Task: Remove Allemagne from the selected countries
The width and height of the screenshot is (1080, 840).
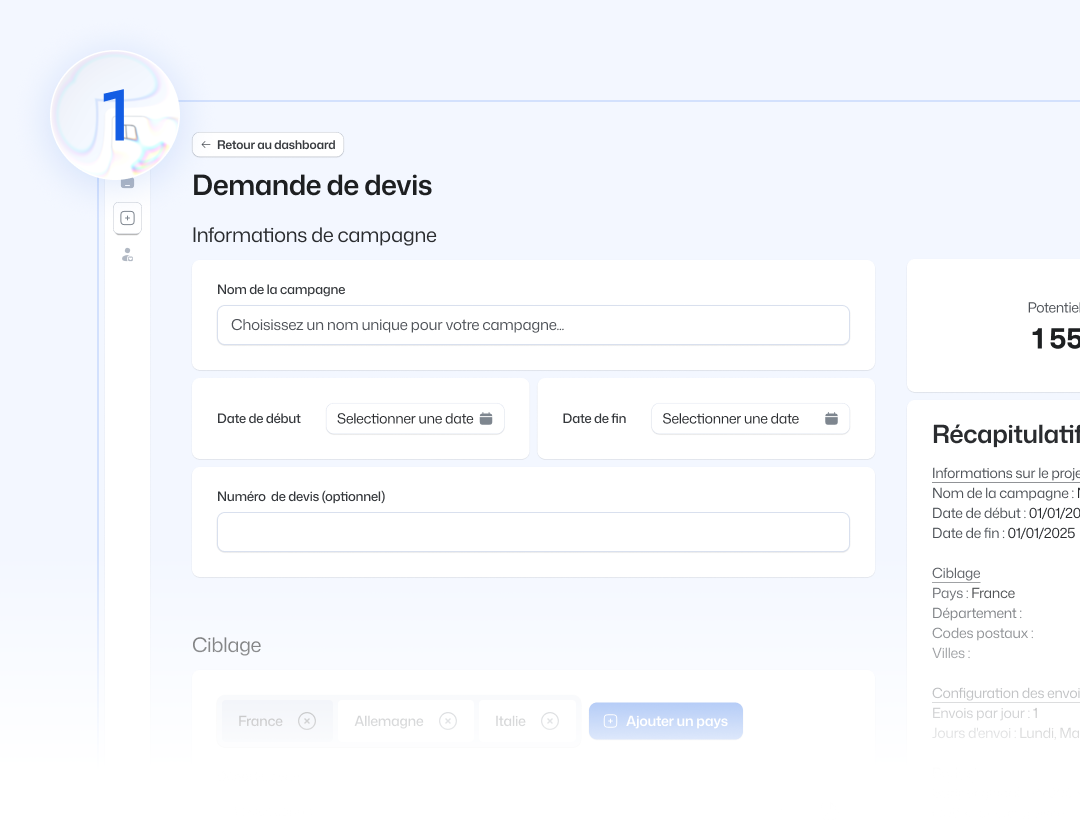Action: click(448, 720)
